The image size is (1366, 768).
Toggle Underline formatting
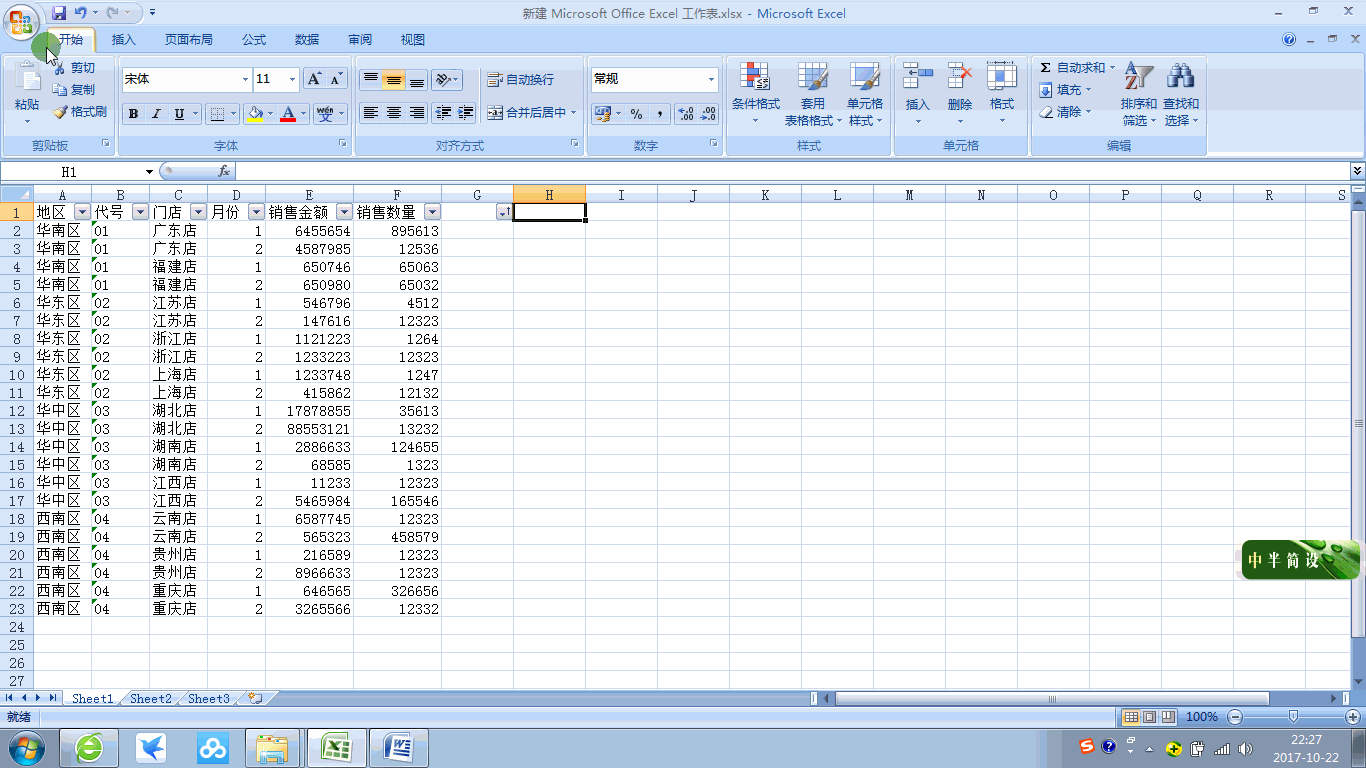[x=179, y=114]
